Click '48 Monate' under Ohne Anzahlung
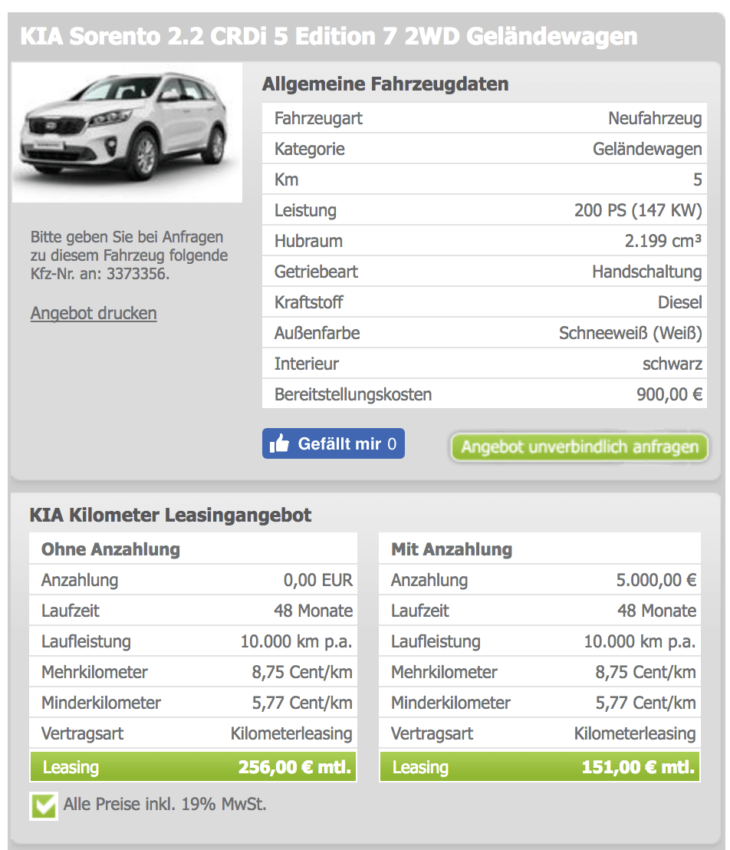The image size is (730, 850). 313,611
